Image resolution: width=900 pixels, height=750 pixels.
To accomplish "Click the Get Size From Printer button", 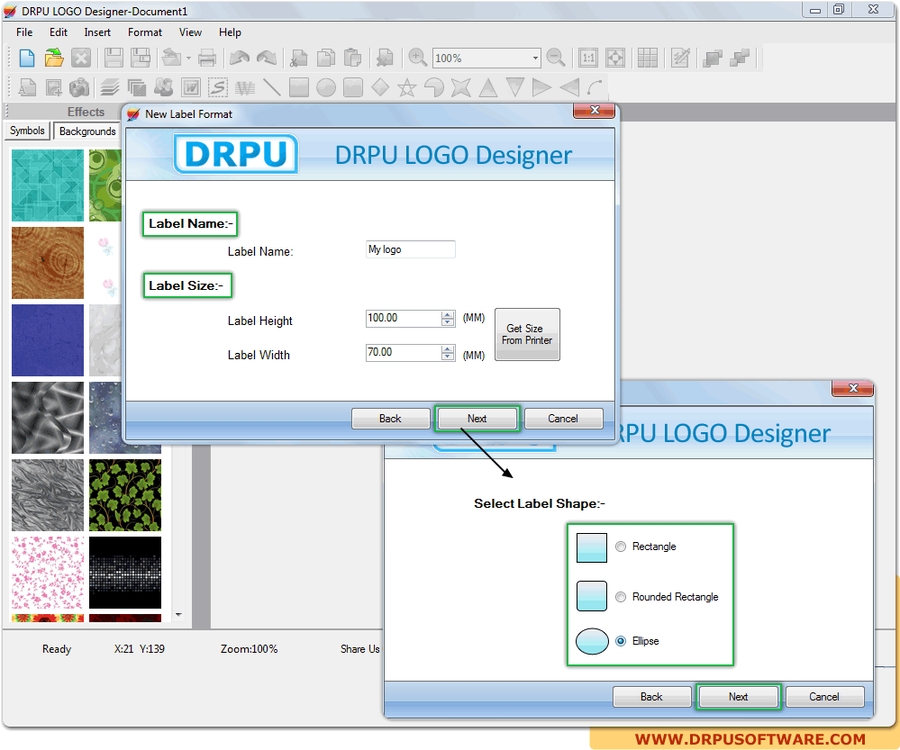I will [527, 334].
